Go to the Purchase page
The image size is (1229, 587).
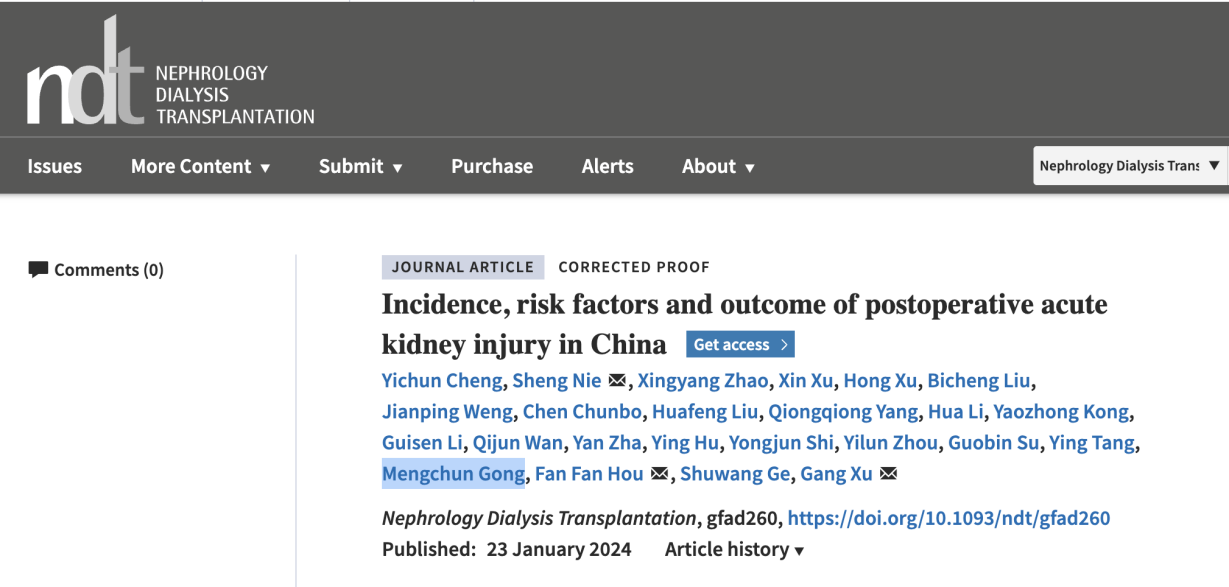pos(492,166)
